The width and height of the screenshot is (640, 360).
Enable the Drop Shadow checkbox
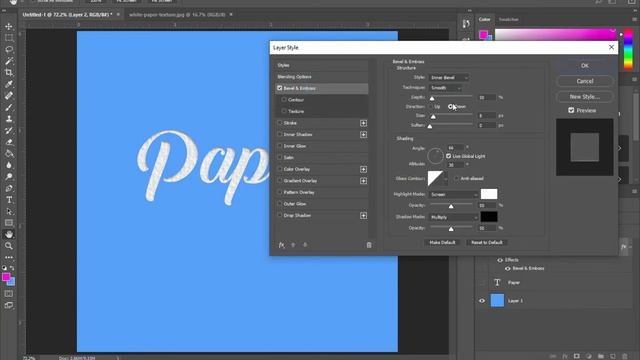pos(280,215)
